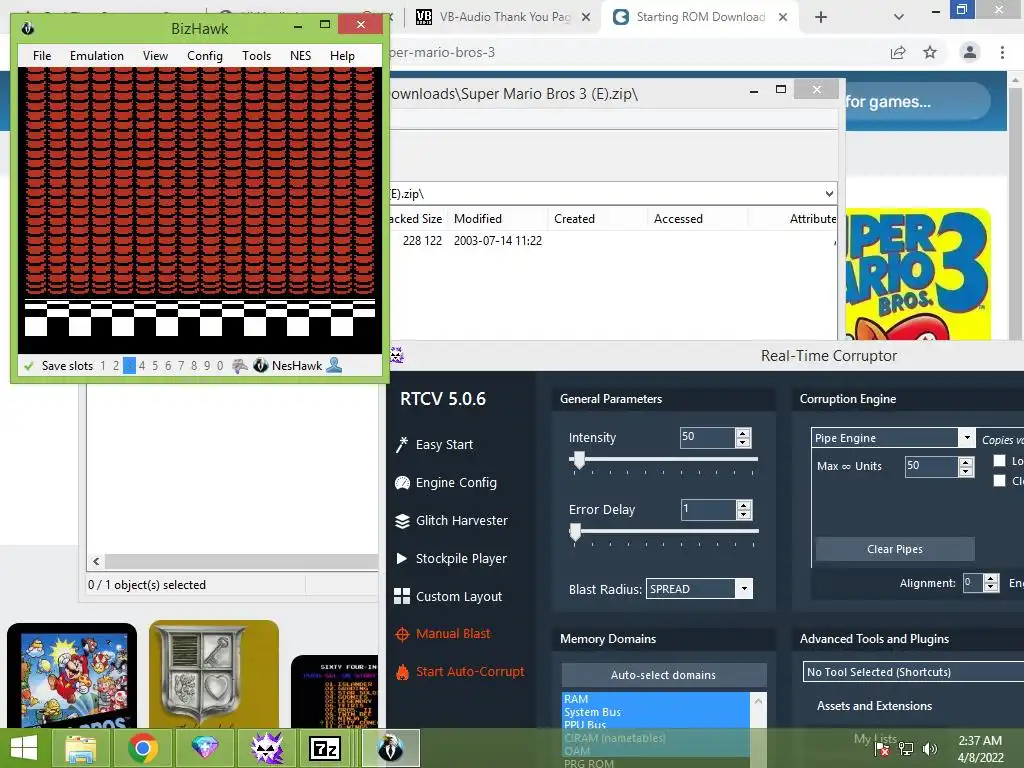Click the Real-Time Corruptor window icon
This screenshot has height=768, width=1024.
[396, 355]
